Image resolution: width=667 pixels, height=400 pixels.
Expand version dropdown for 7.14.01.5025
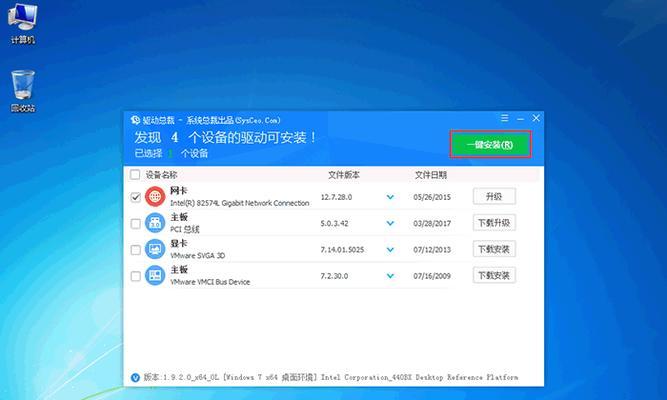tap(390, 250)
